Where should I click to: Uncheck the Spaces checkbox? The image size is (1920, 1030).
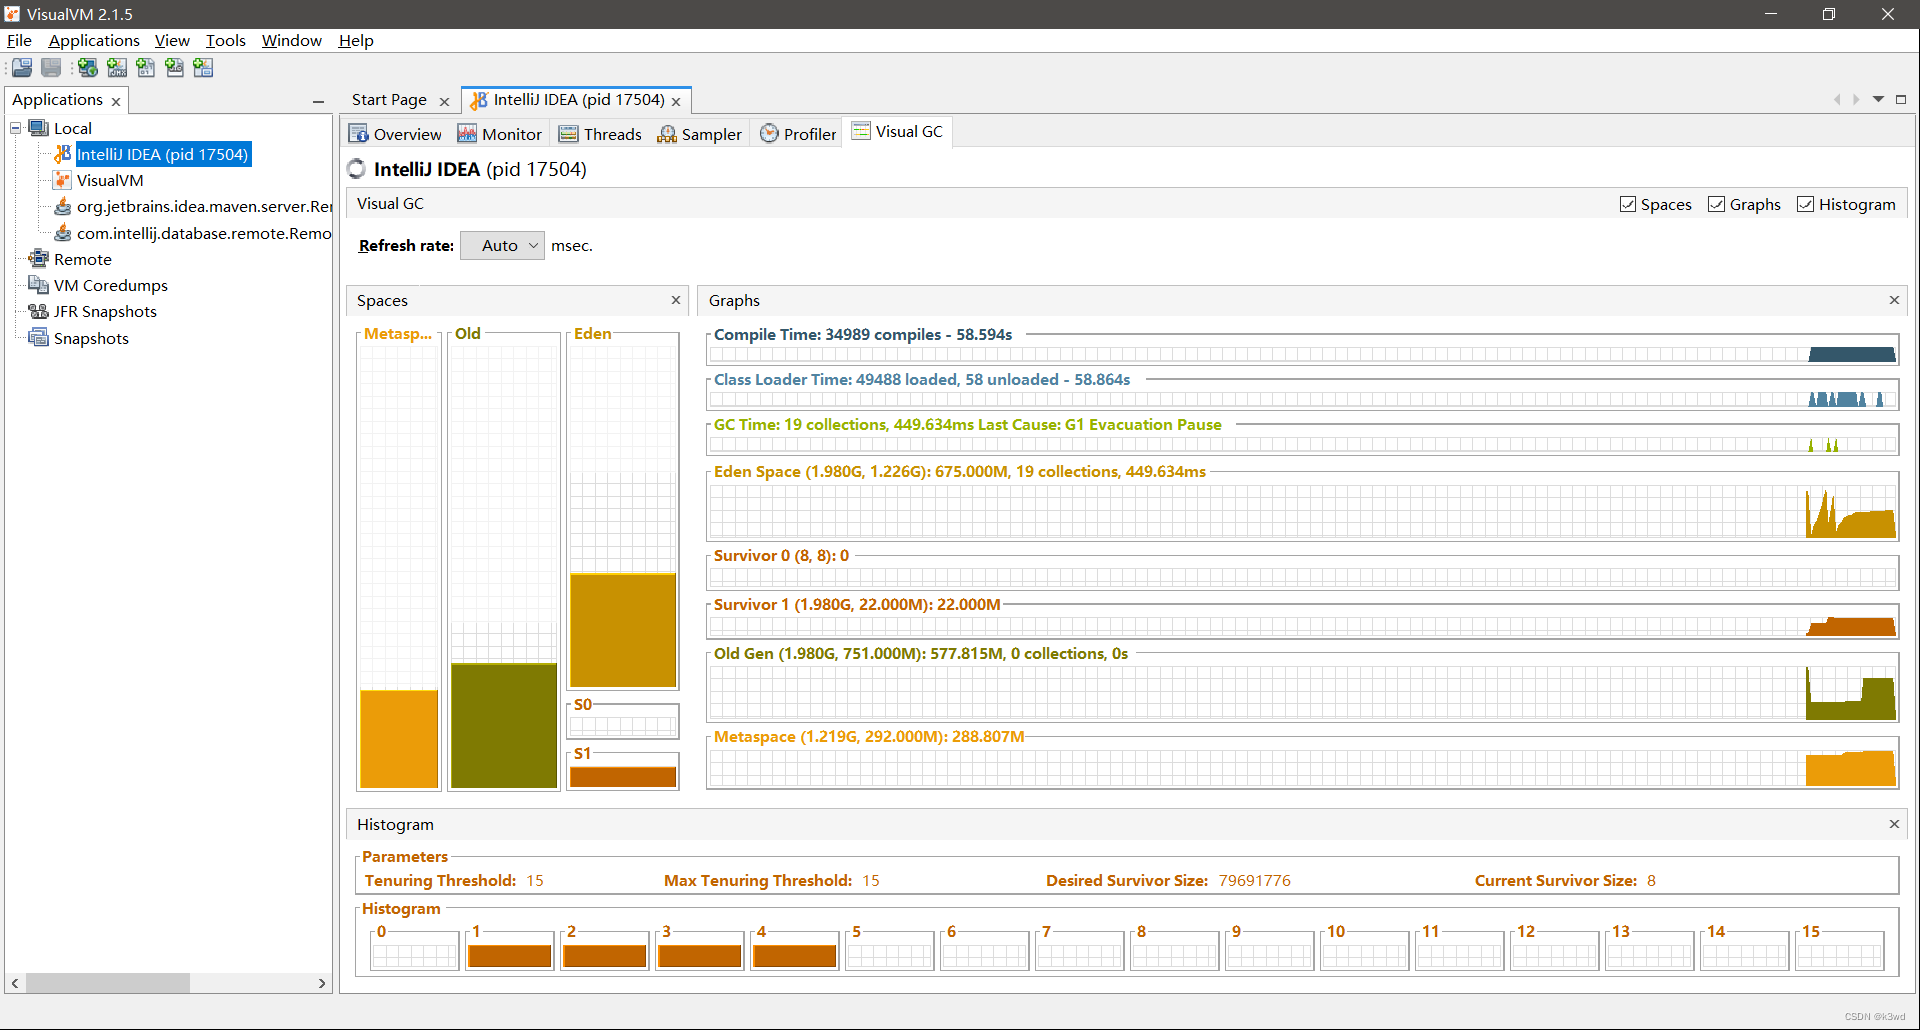click(x=1628, y=204)
